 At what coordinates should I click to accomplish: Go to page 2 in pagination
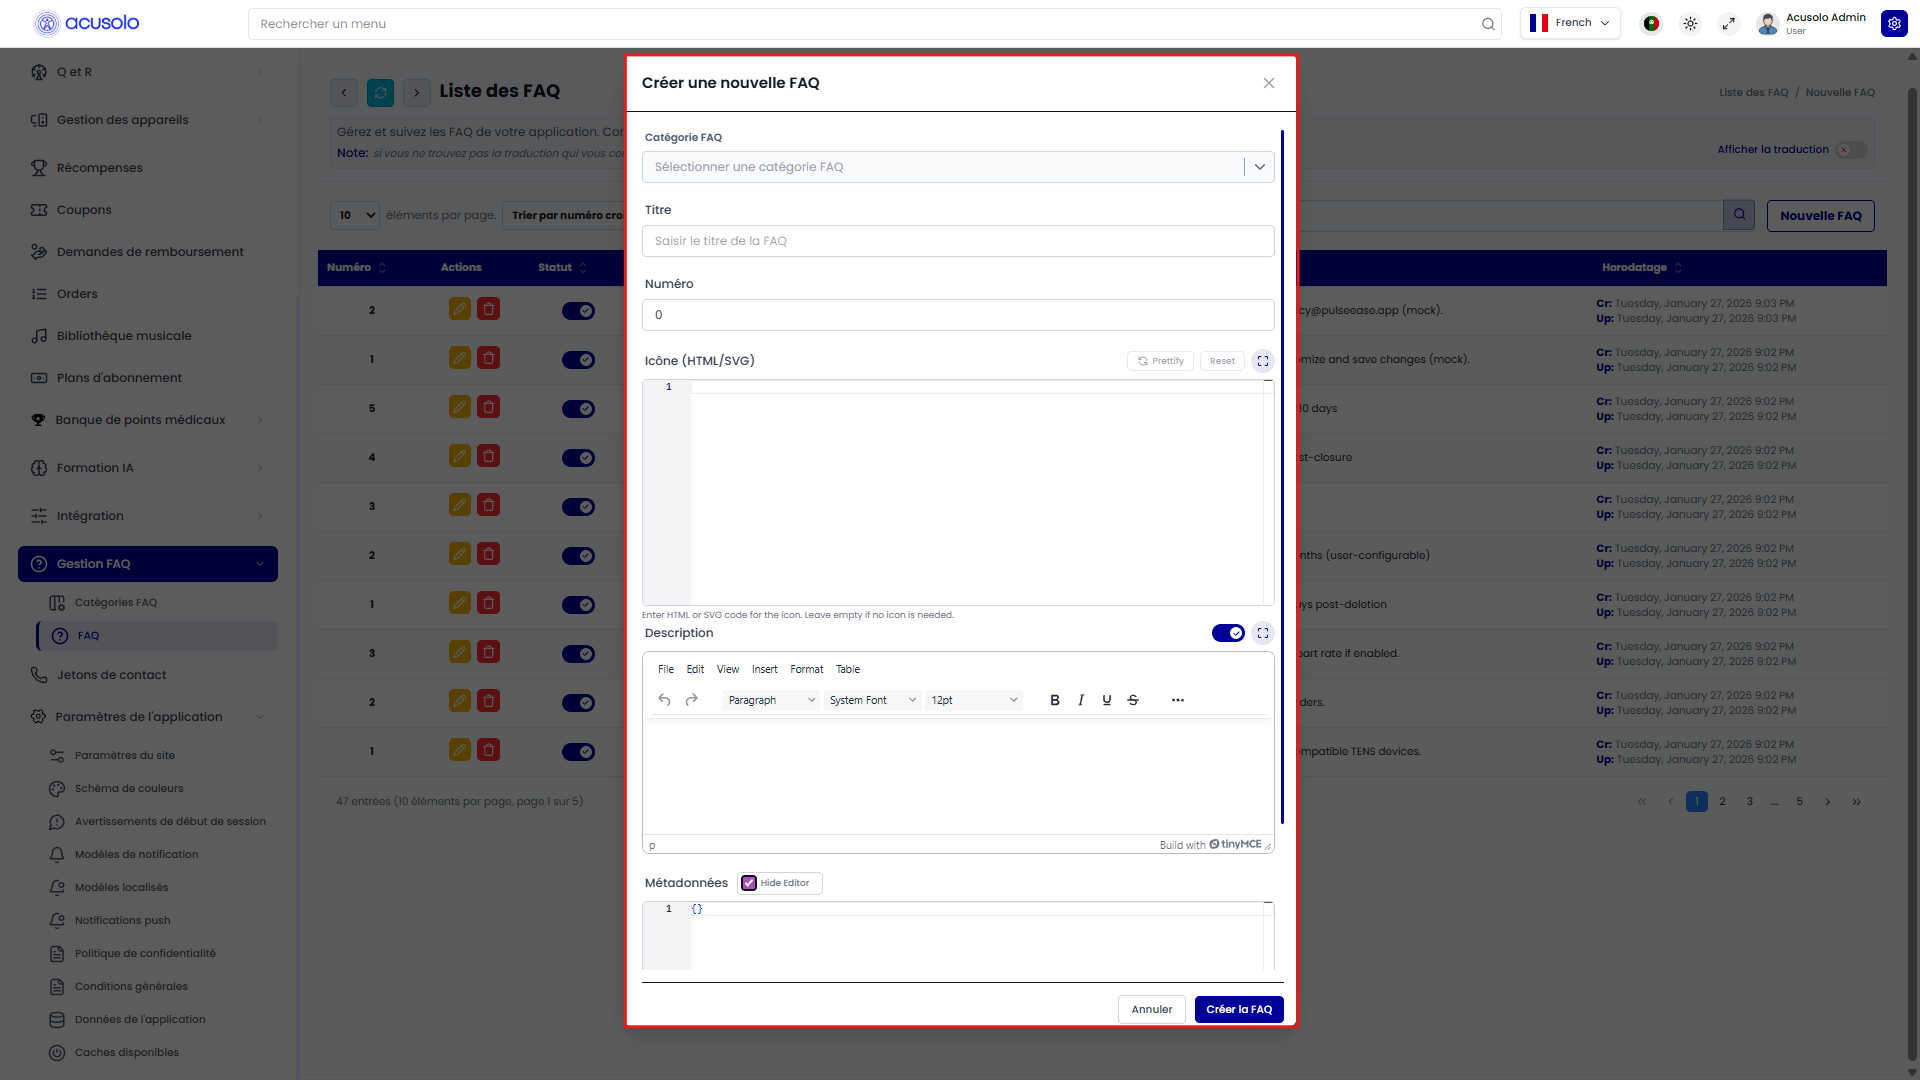(x=1722, y=802)
